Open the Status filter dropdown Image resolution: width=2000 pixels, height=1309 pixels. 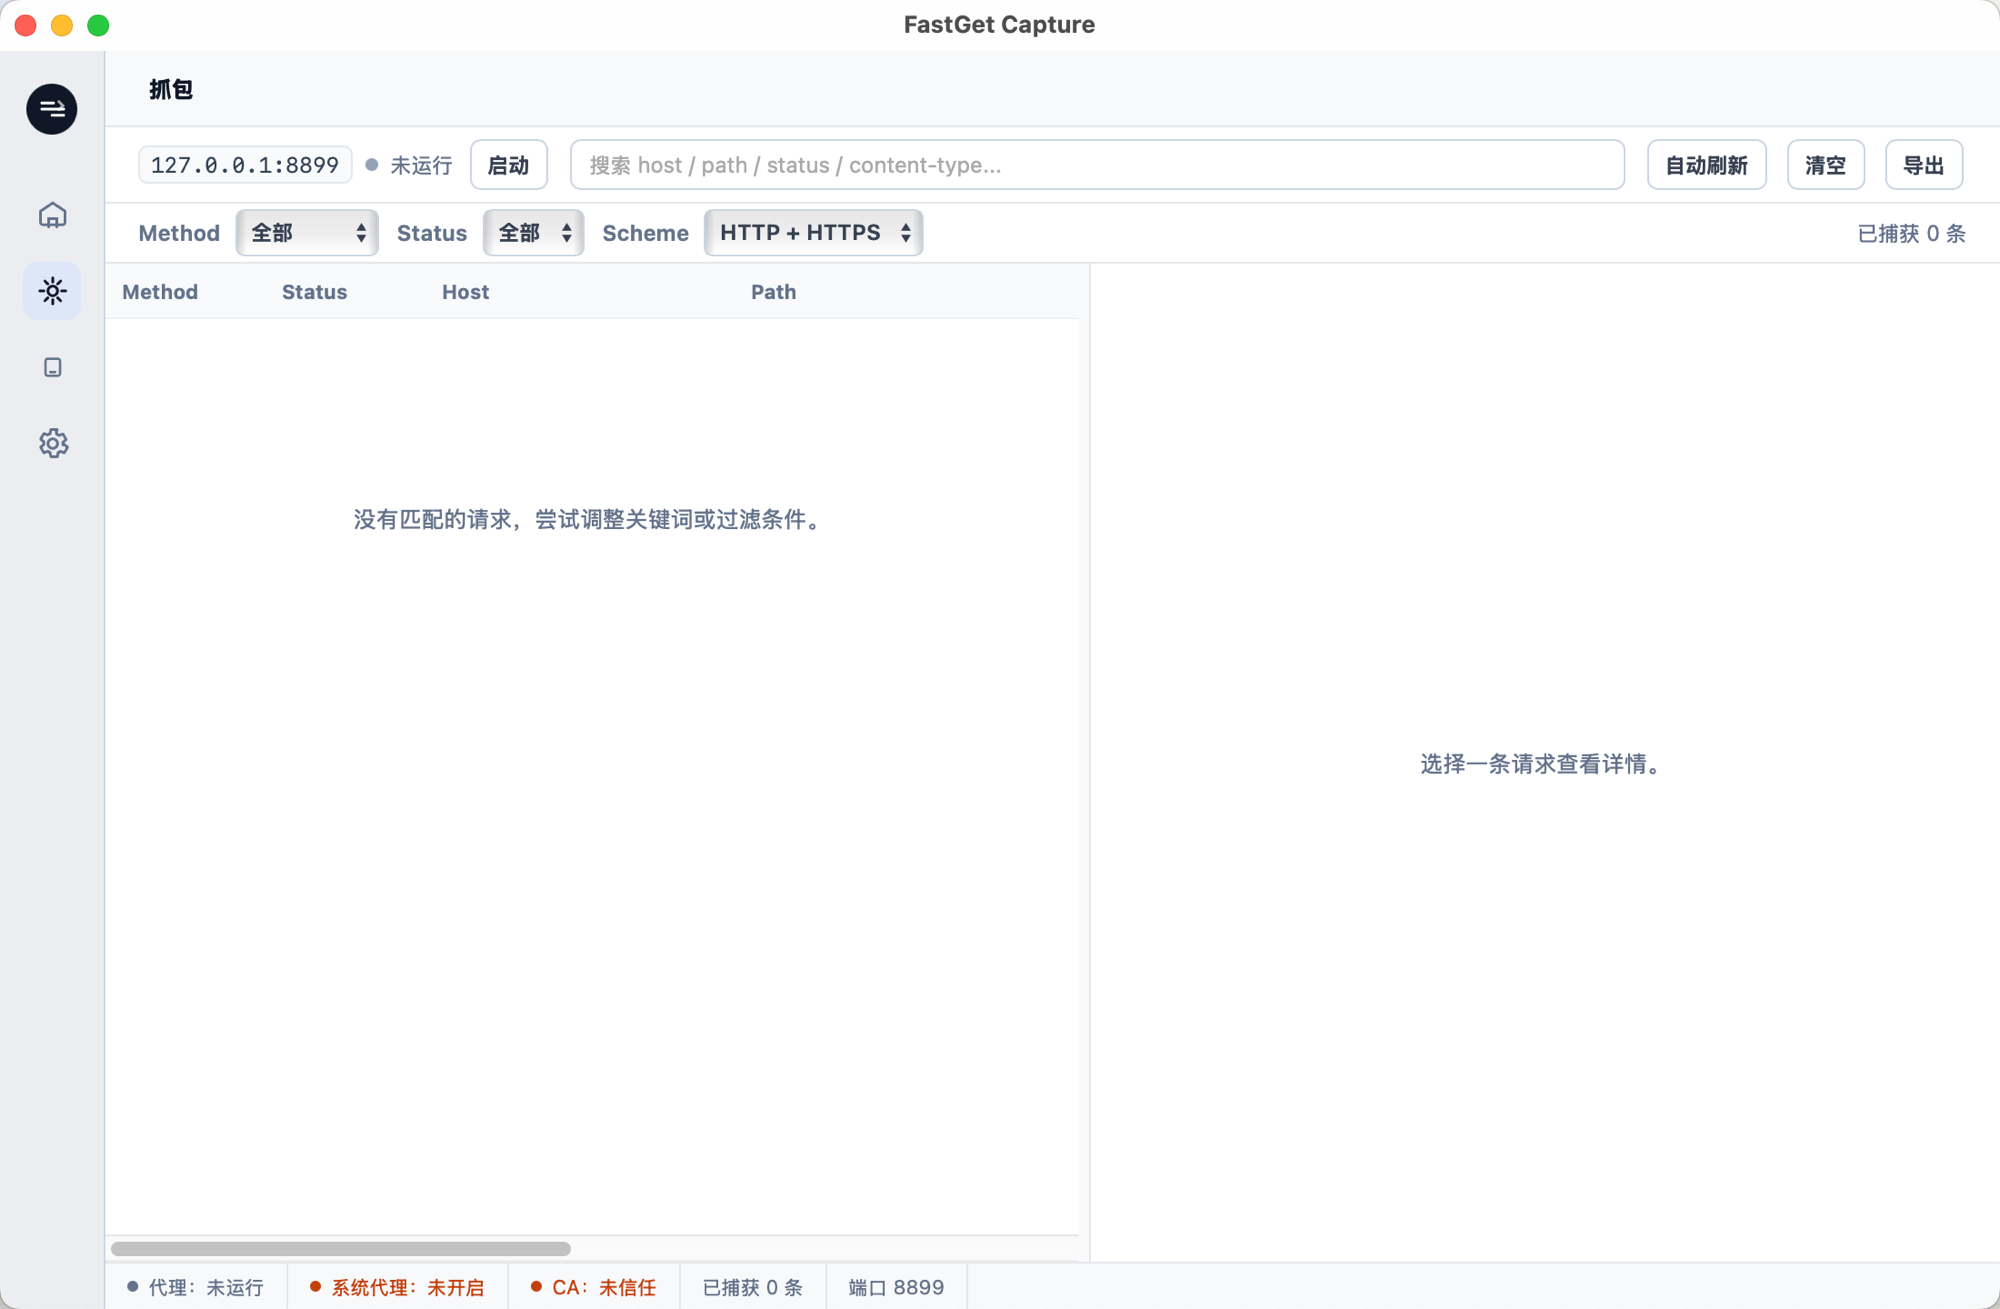pos(534,233)
